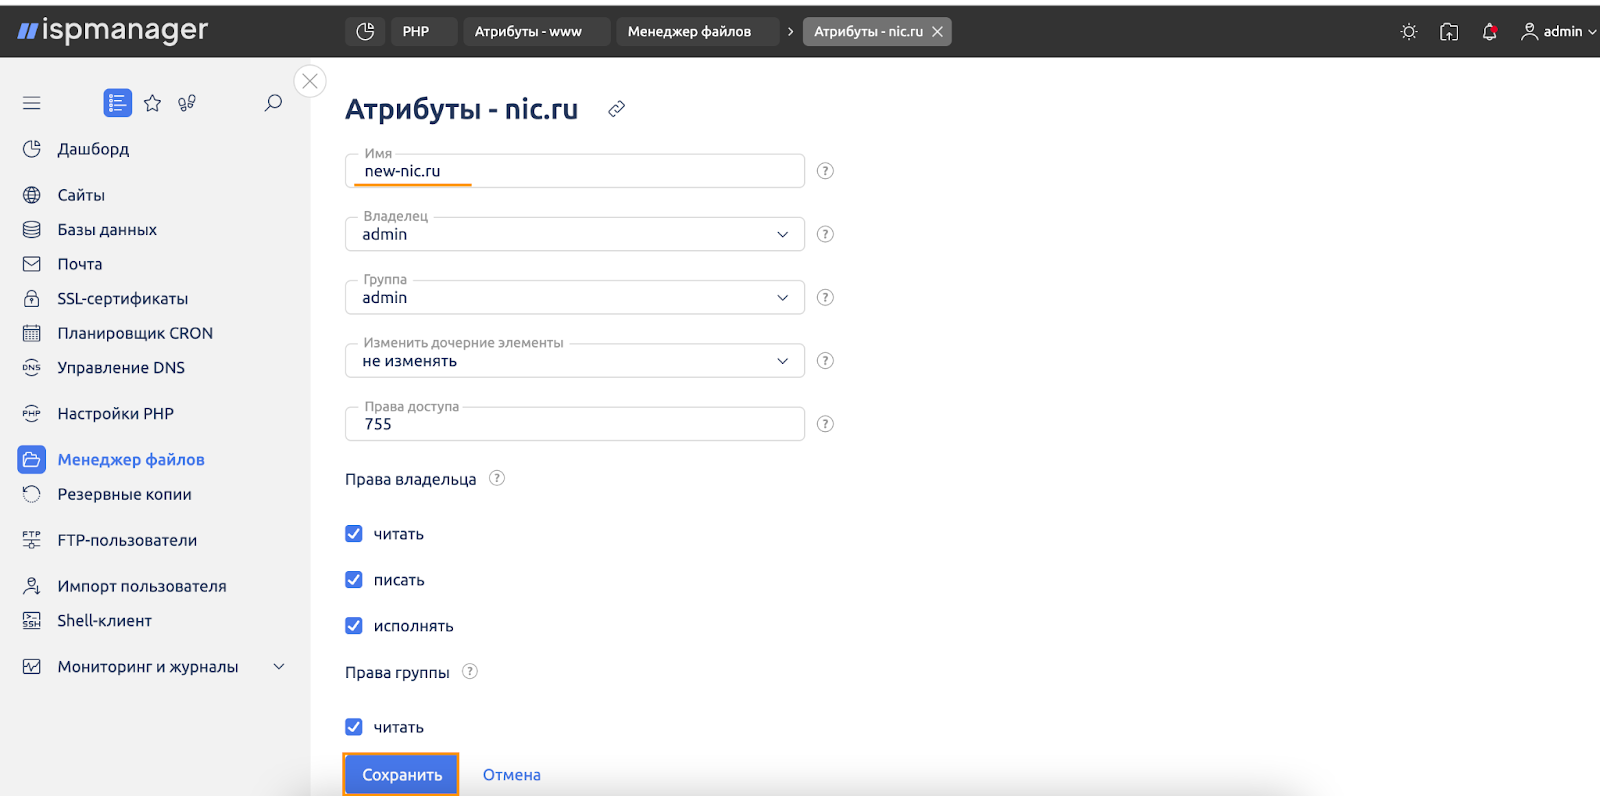Show help next to Права владельца
This screenshot has height=796, width=1600.
[497, 478]
